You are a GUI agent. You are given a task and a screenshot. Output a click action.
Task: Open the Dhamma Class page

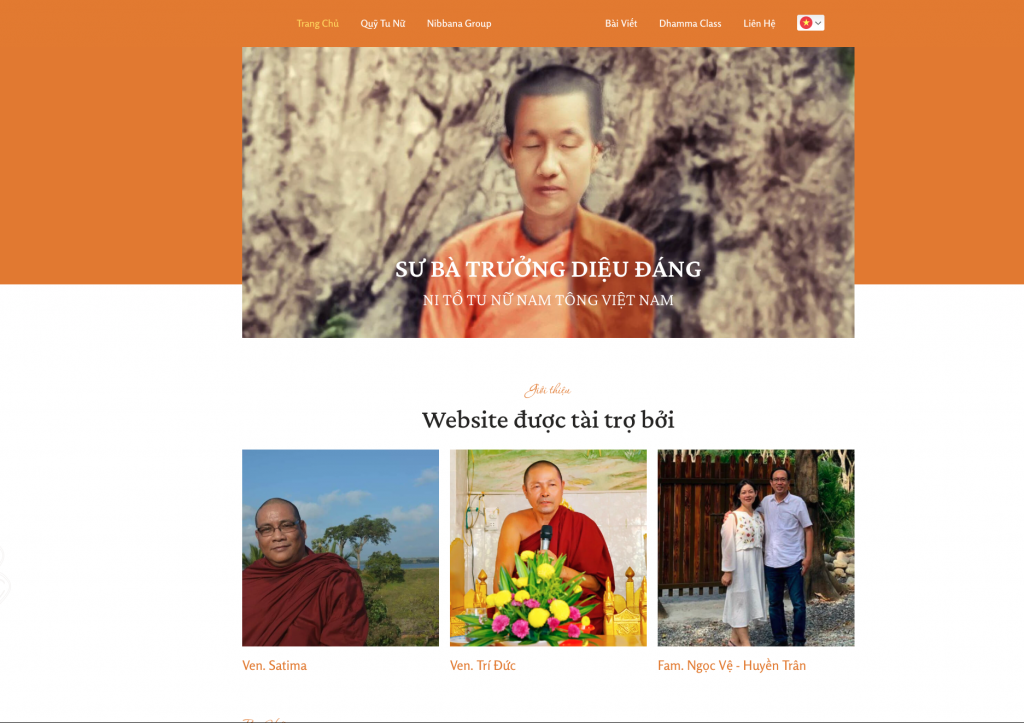690,24
